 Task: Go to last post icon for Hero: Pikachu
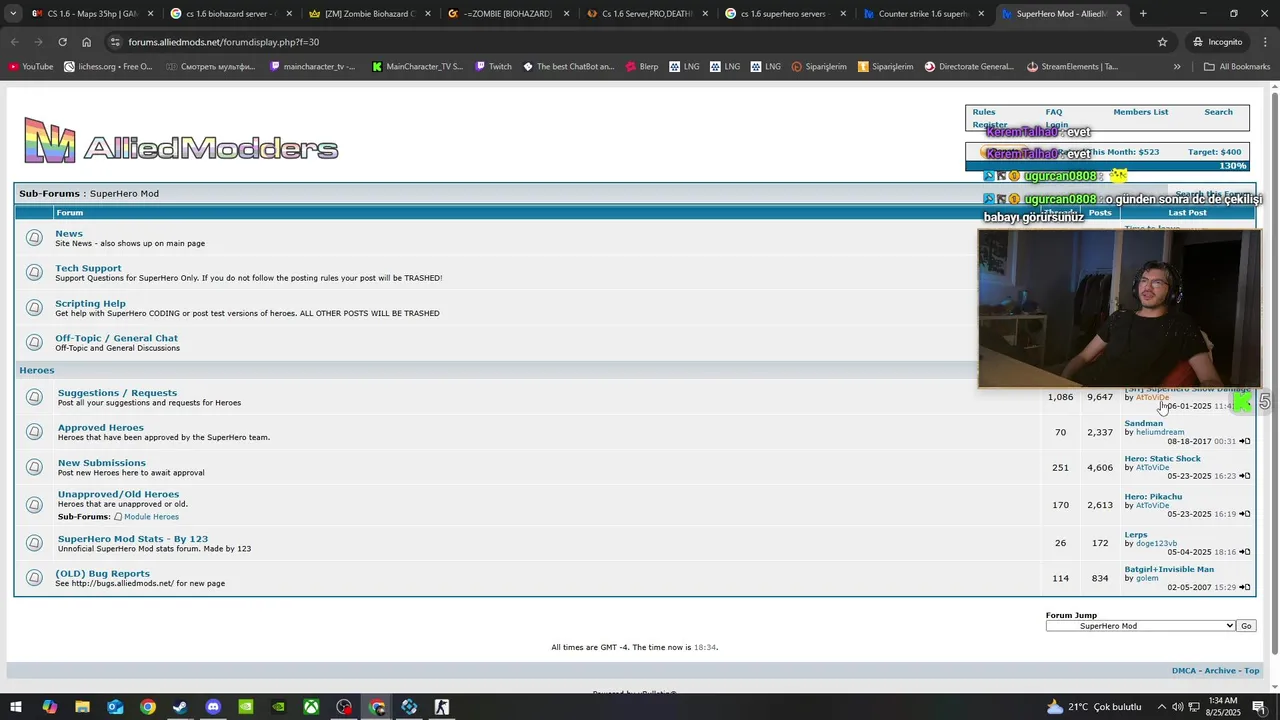[1245, 514]
